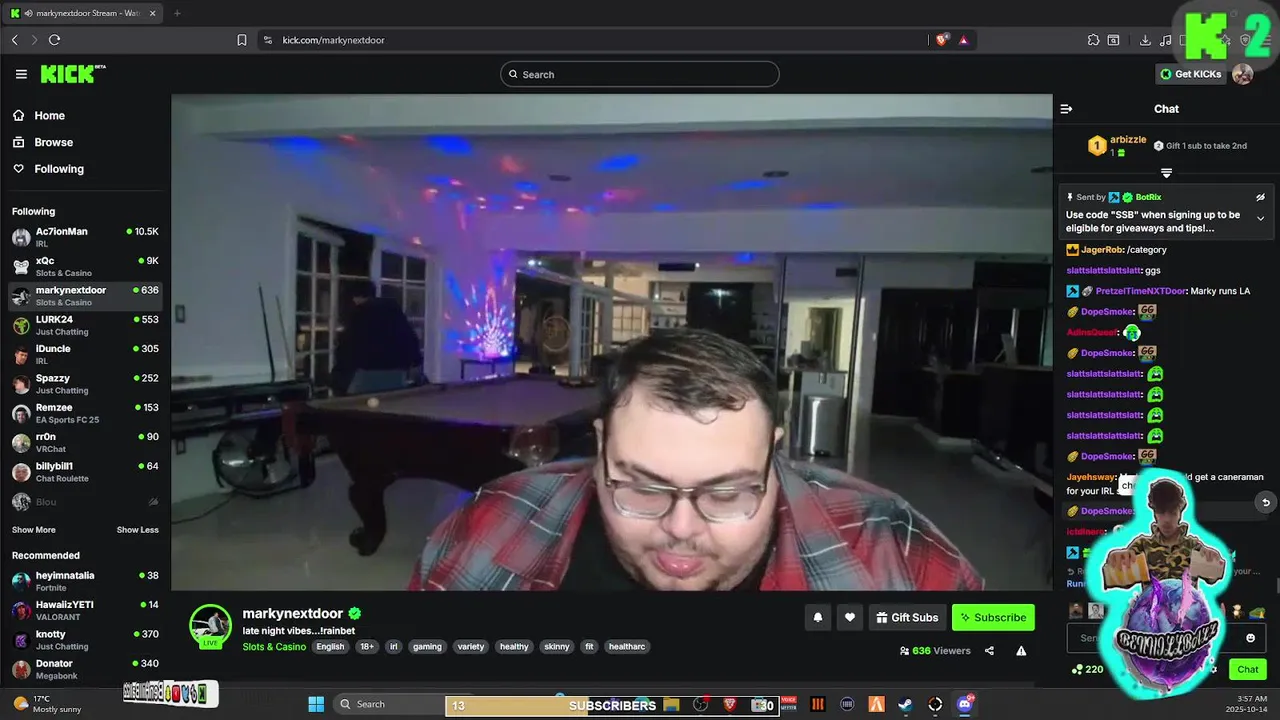Screen dimensions: 1280x720
Task: Click the KICK logo
Action: point(73,74)
